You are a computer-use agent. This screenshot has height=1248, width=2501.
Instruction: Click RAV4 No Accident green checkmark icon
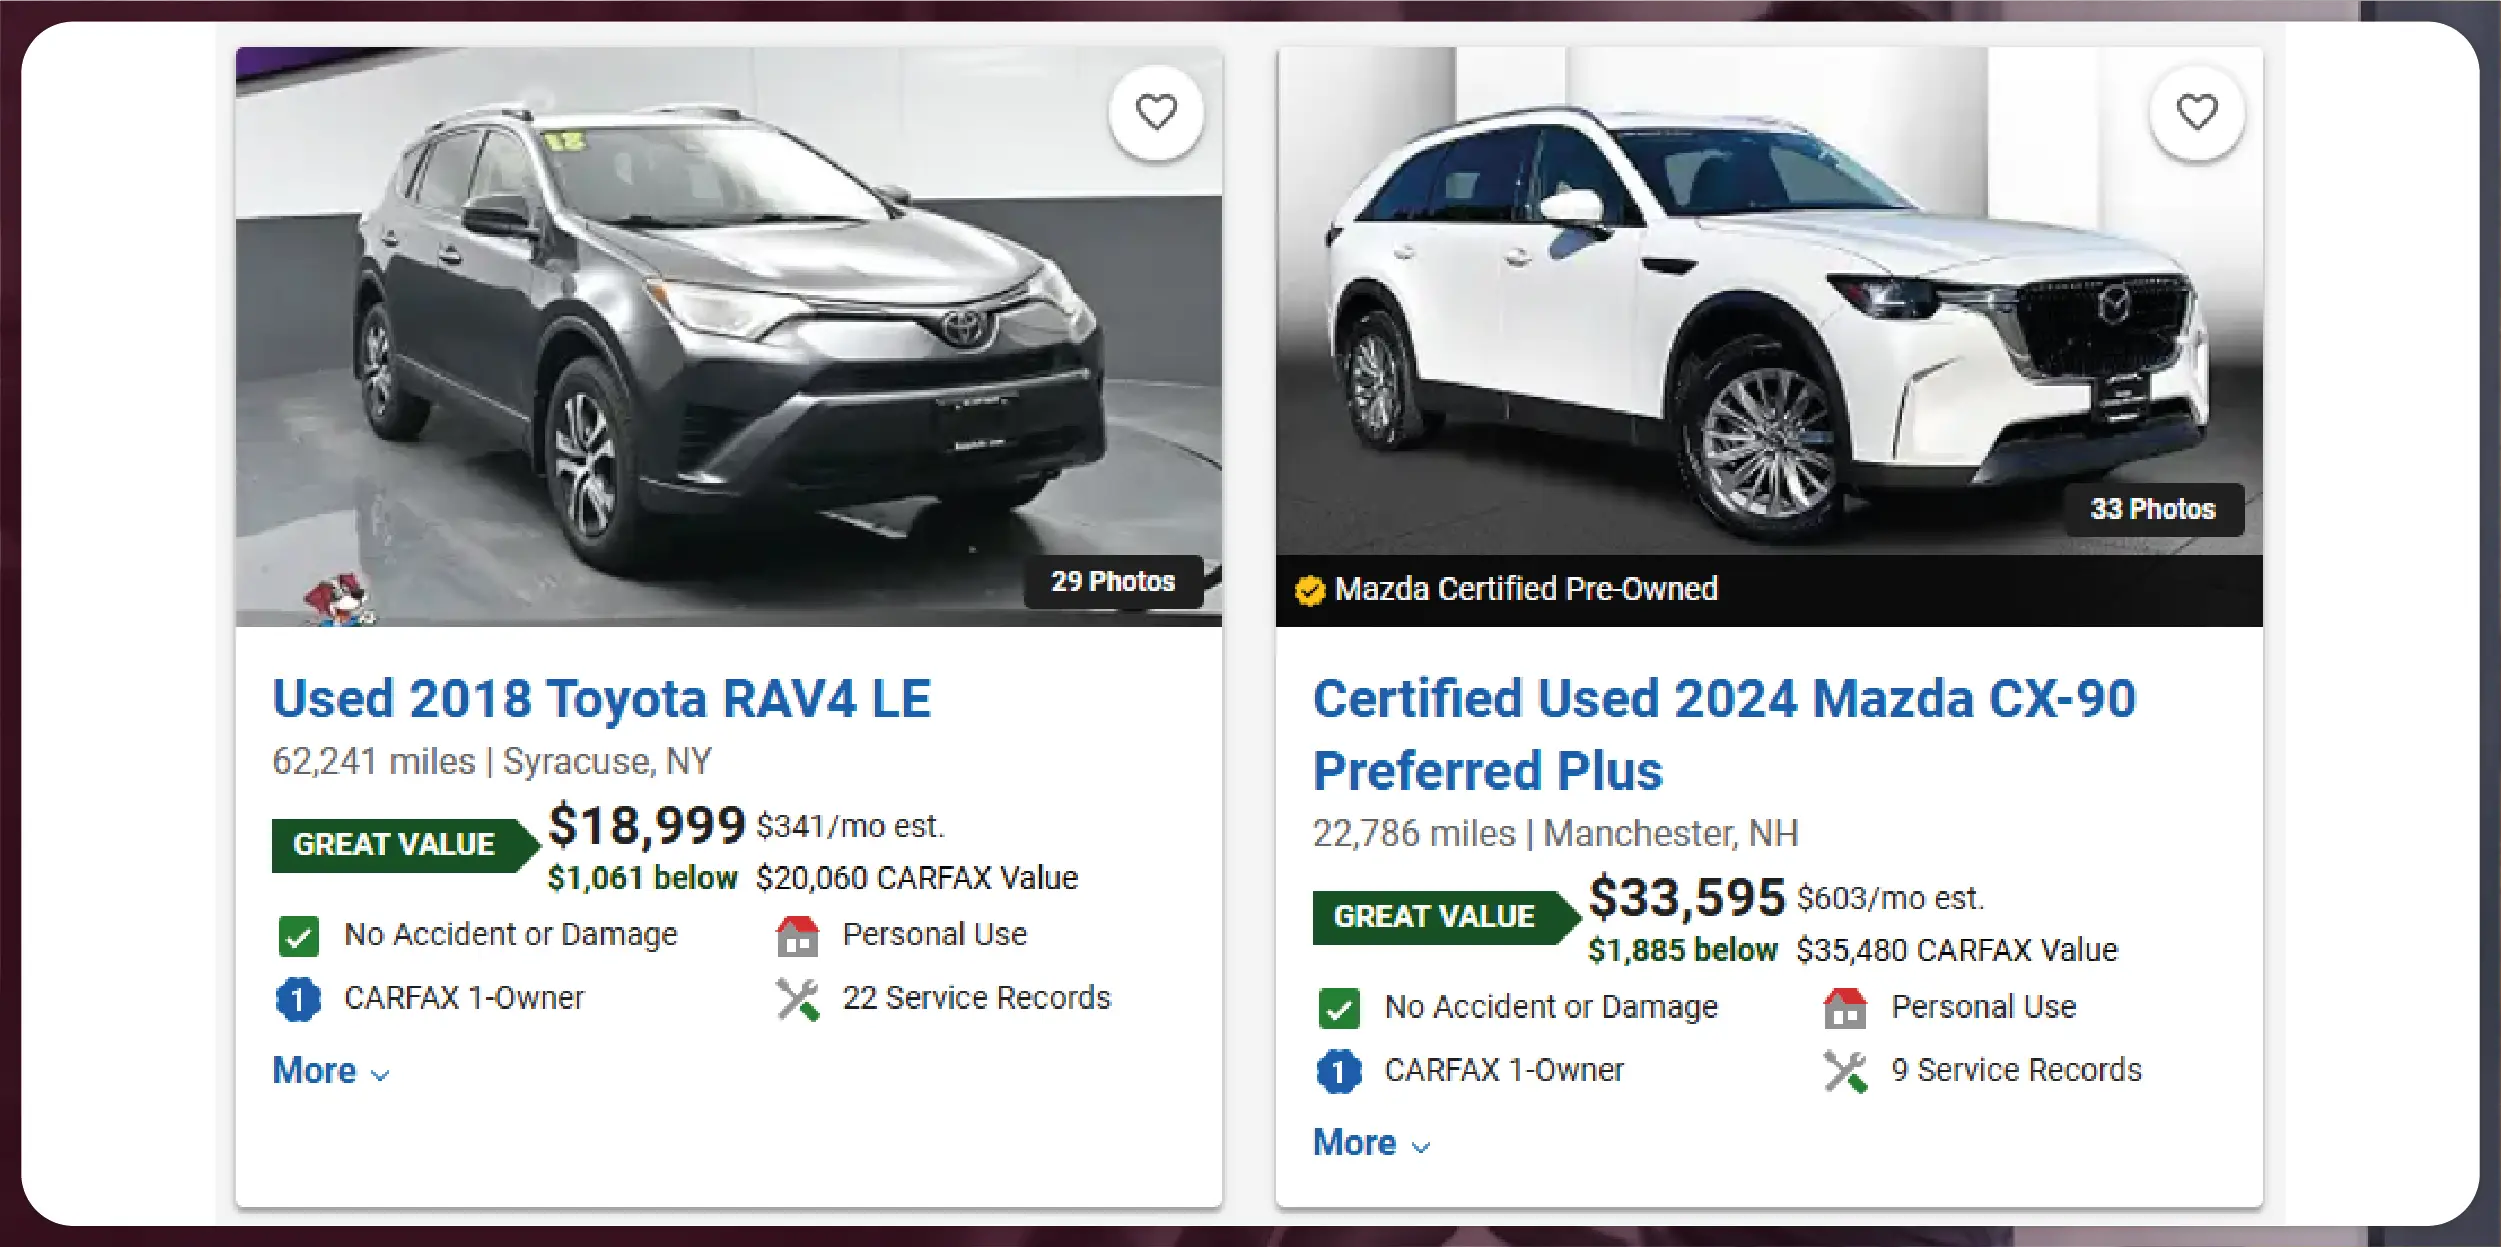coord(299,936)
